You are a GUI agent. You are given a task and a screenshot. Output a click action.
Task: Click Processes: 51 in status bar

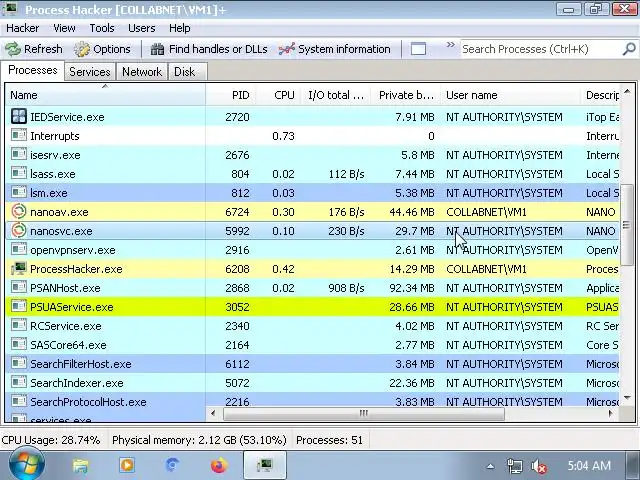click(x=329, y=440)
